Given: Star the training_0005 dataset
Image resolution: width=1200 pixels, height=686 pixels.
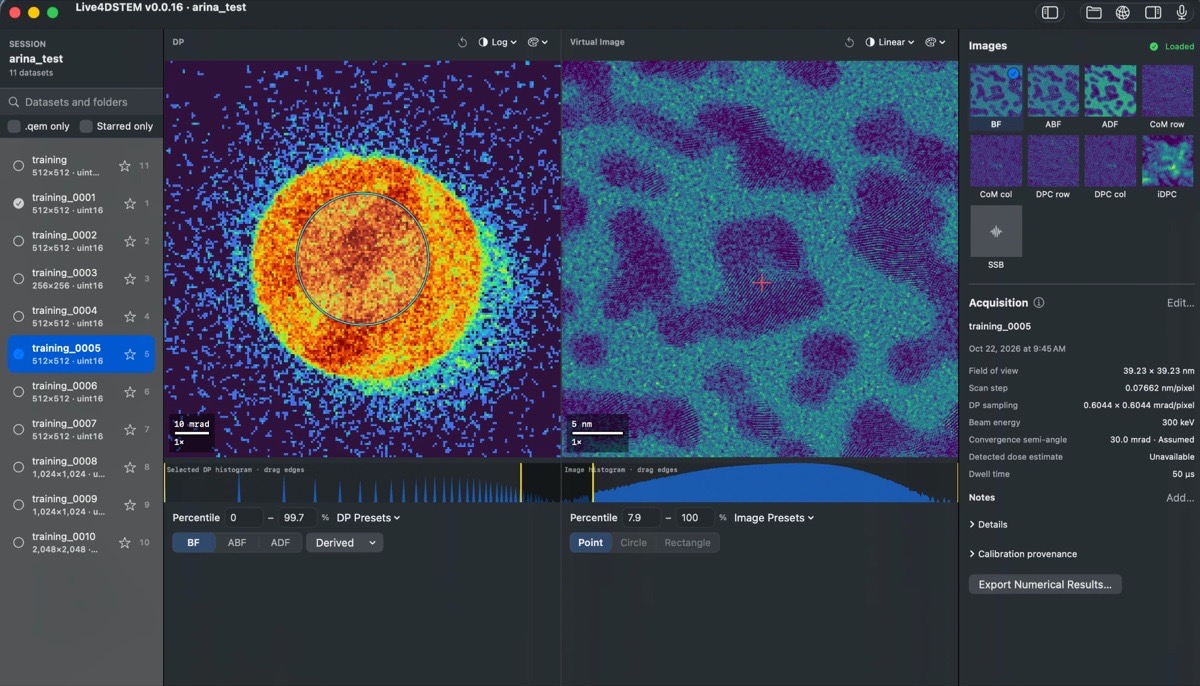Looking at the screenshot, I should click(130, 354).
